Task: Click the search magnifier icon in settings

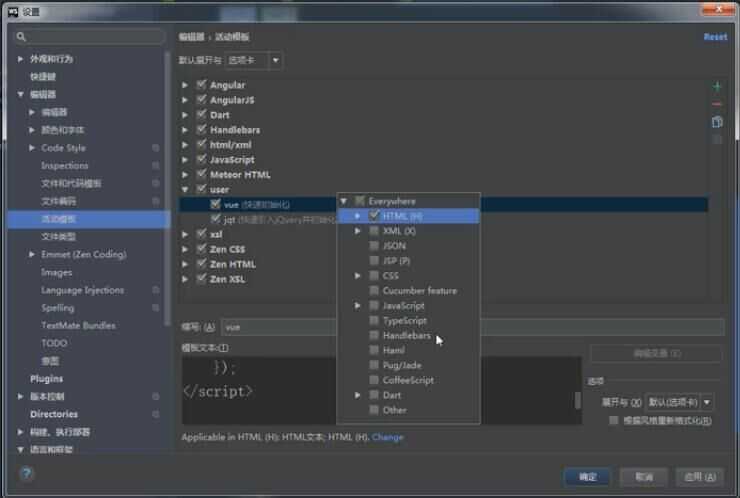Action: click(21, 36)
